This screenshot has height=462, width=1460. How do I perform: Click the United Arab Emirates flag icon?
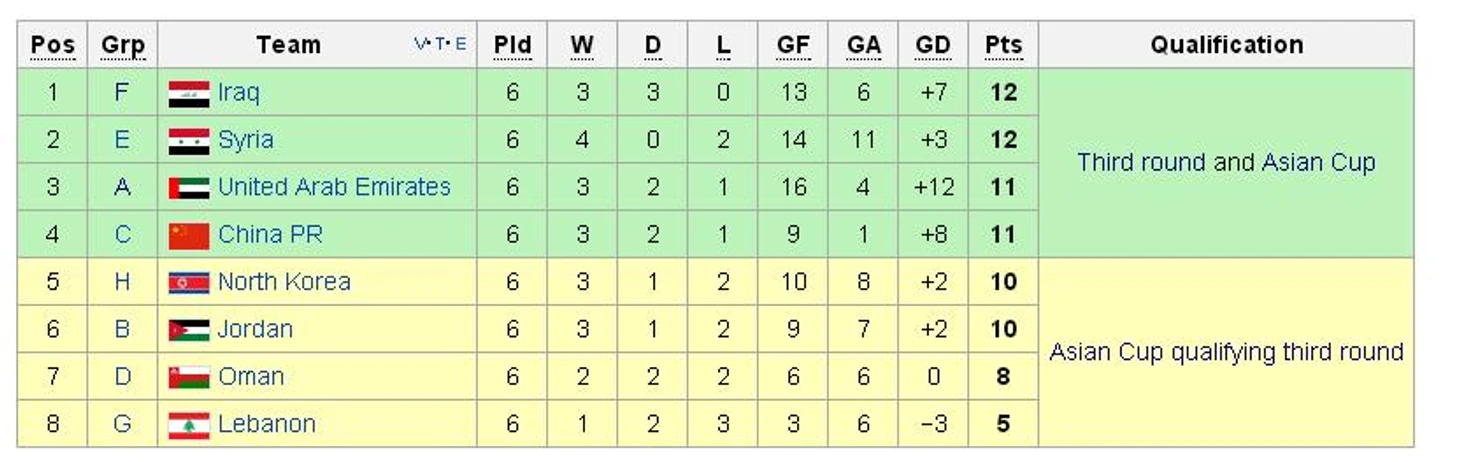click(189, 188)
